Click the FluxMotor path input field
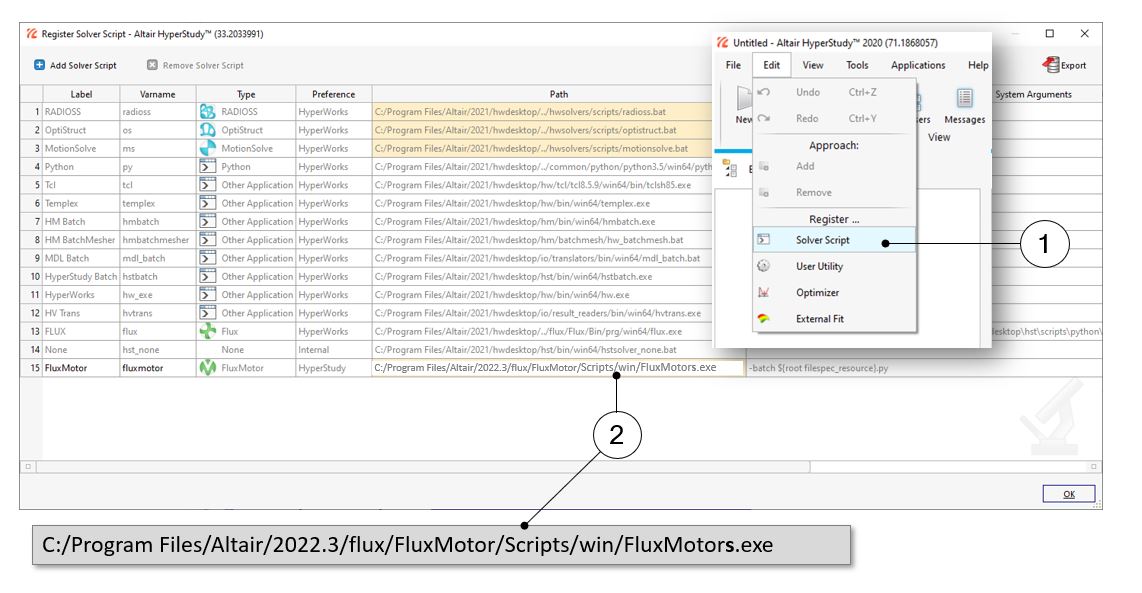 [557, 368]
